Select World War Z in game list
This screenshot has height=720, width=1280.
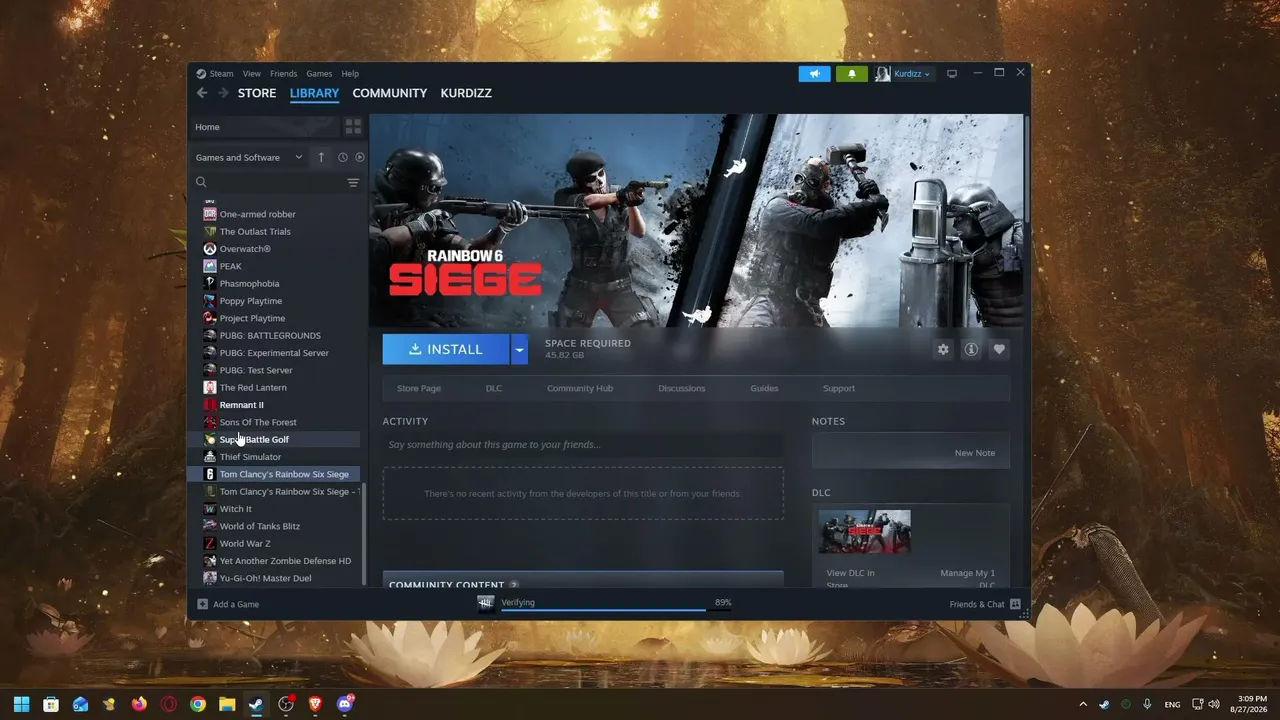point(245,544)
